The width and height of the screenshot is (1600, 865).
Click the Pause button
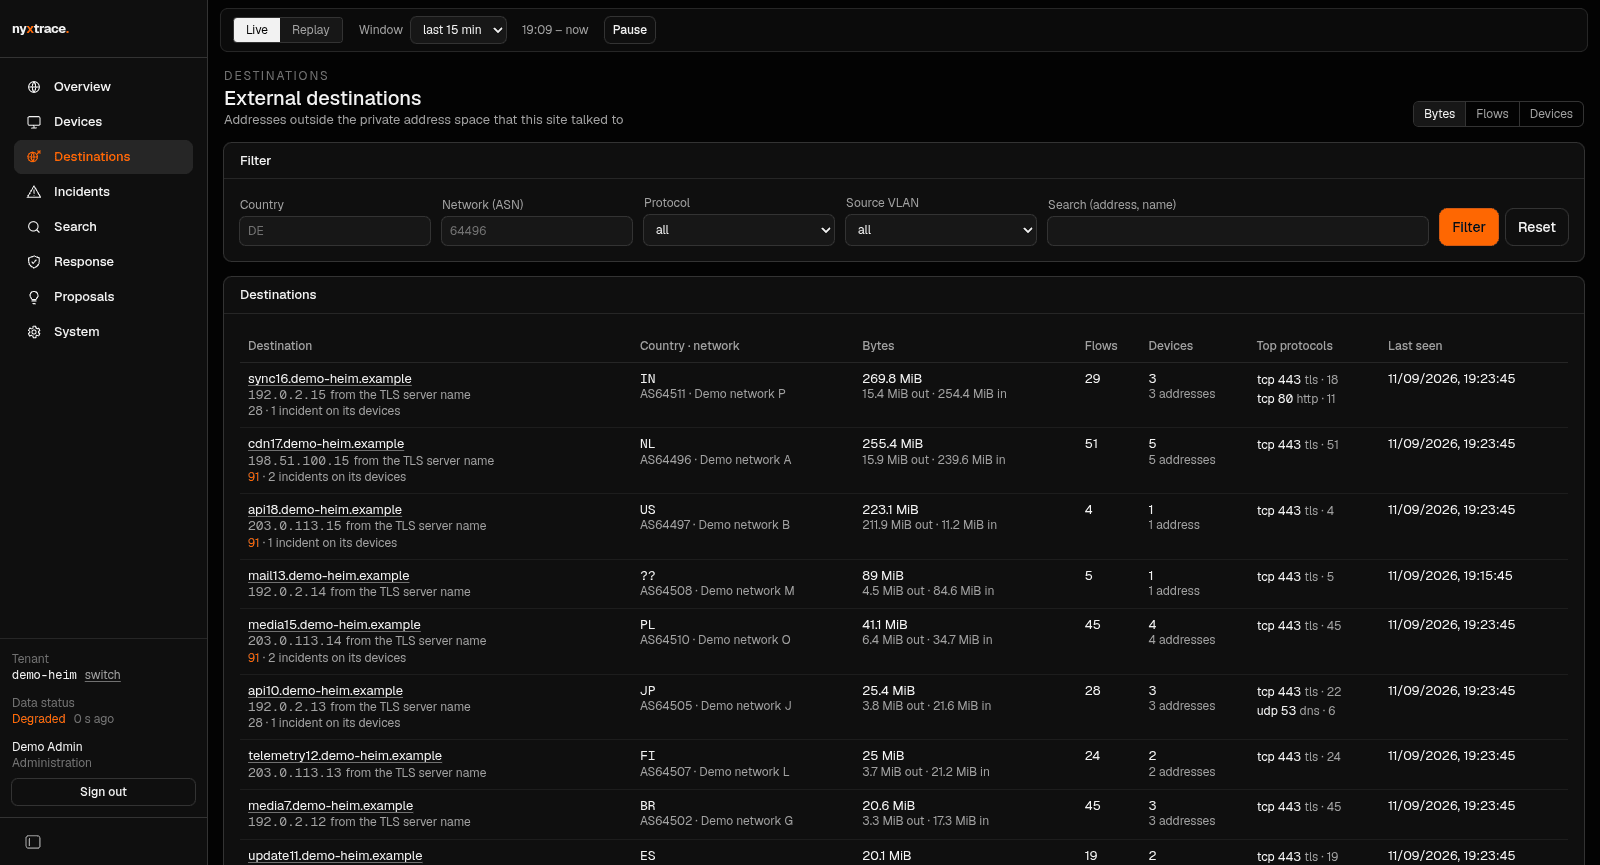click(x=630, y=30)
